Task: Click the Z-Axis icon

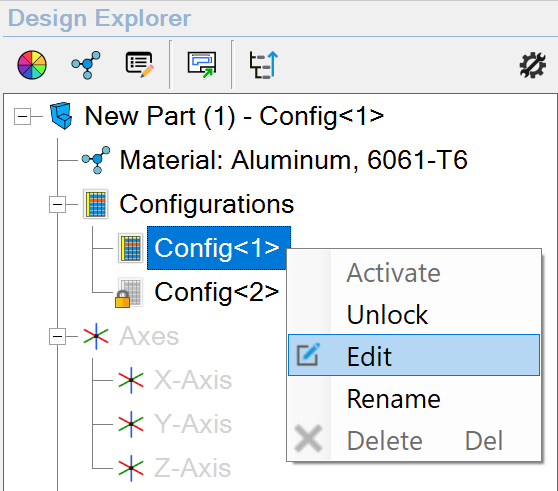Action: (x=131, y=468)
